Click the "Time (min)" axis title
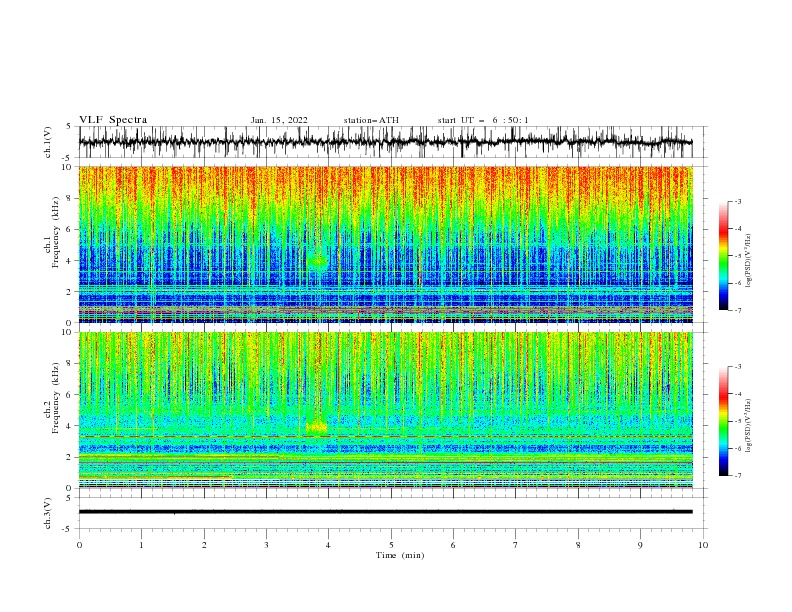 (x=400, y=555)
